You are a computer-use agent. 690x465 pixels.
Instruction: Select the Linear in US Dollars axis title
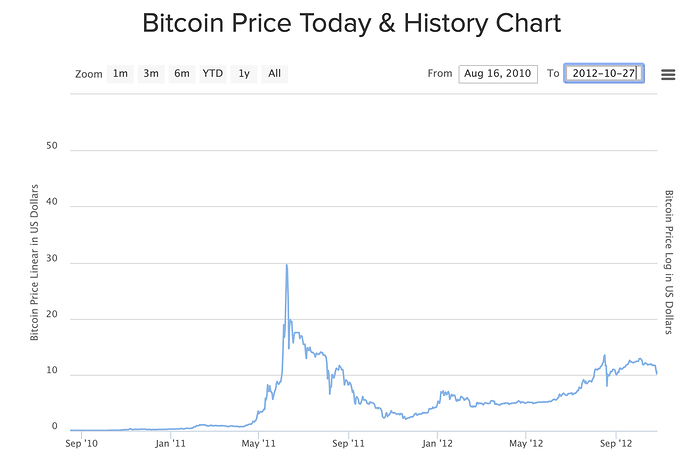click(35, 263)
